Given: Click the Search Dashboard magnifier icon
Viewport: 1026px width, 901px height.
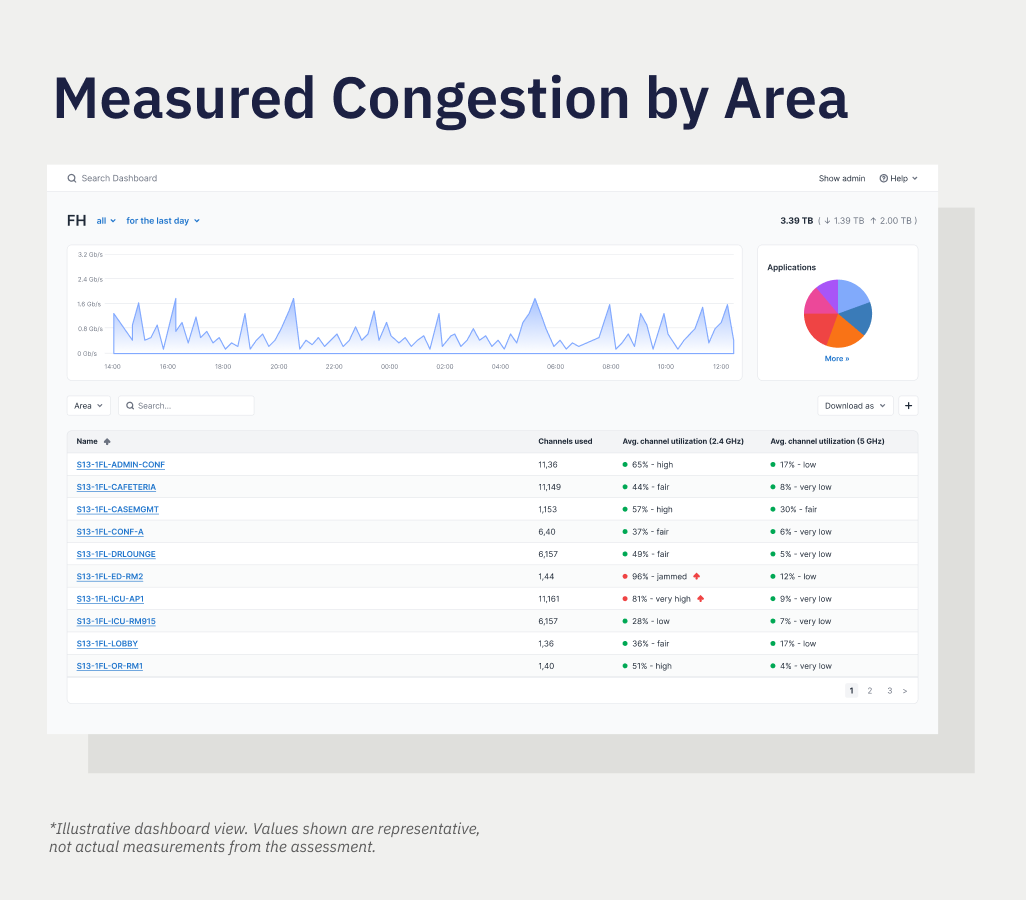Looking at the screenshot, I should pos(72,179).
